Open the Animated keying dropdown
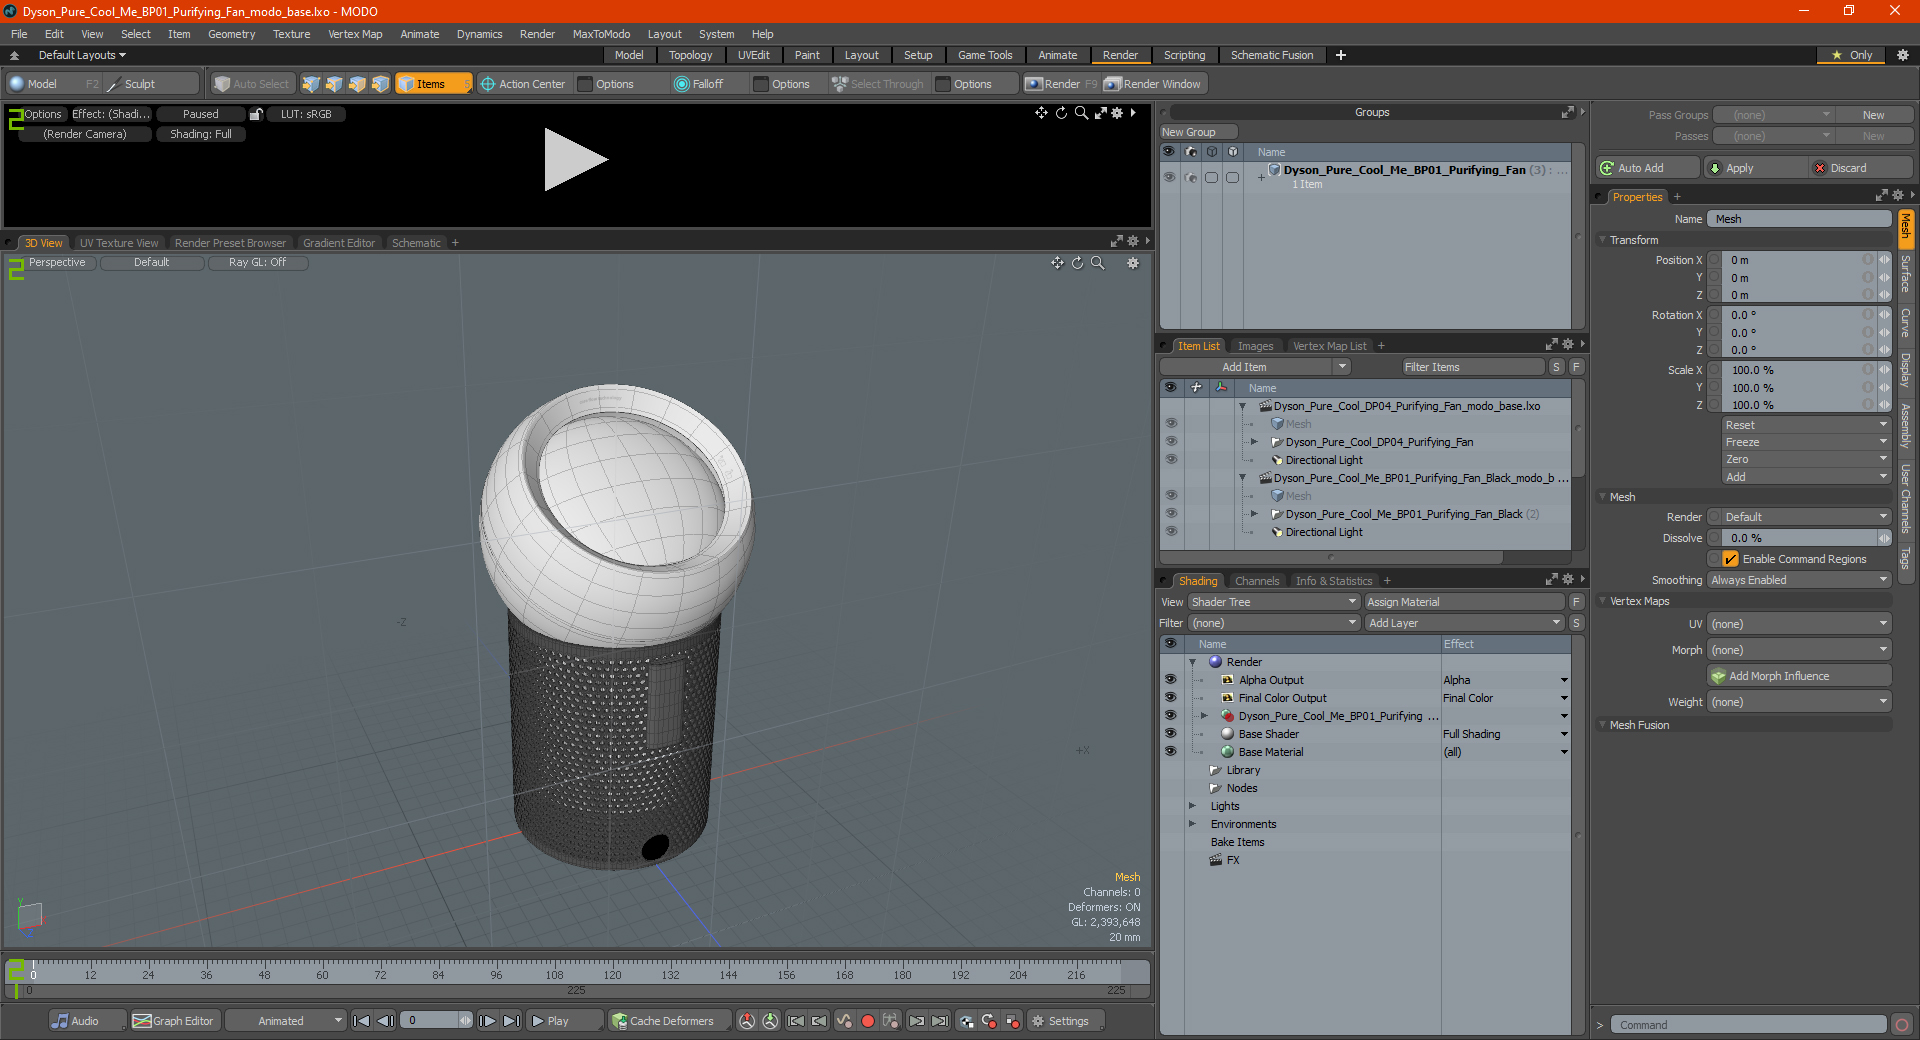The height and width of the screenshot is (1040, 1920). point(286,1021)
